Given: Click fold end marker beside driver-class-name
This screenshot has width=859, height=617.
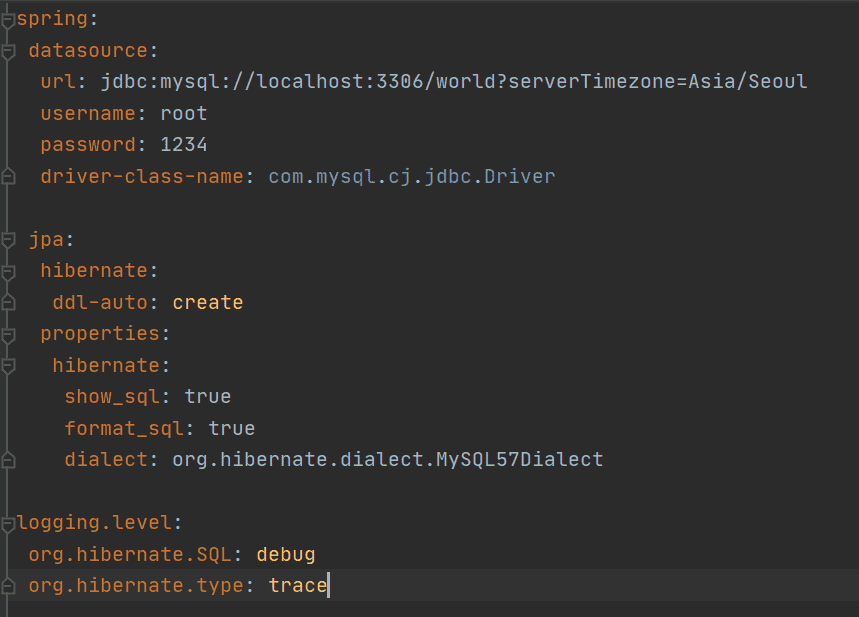Looking at the screenshot, I should point(8,177).
